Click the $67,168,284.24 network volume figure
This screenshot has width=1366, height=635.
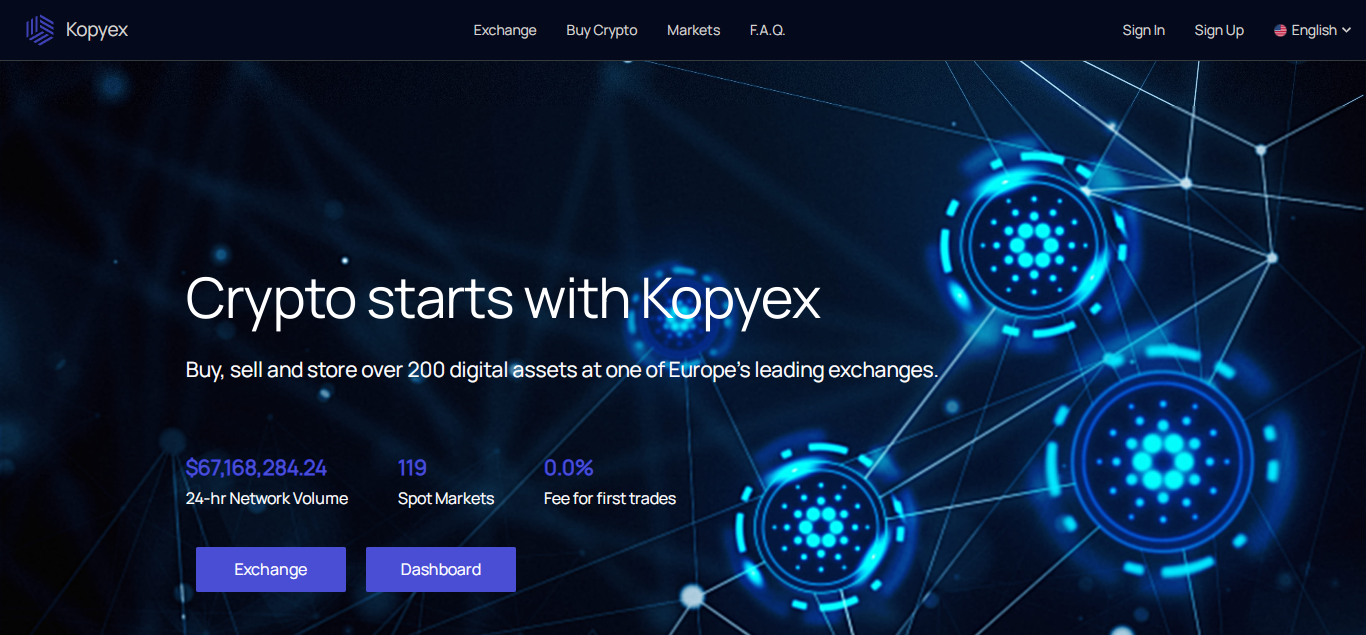coord(256,468)
